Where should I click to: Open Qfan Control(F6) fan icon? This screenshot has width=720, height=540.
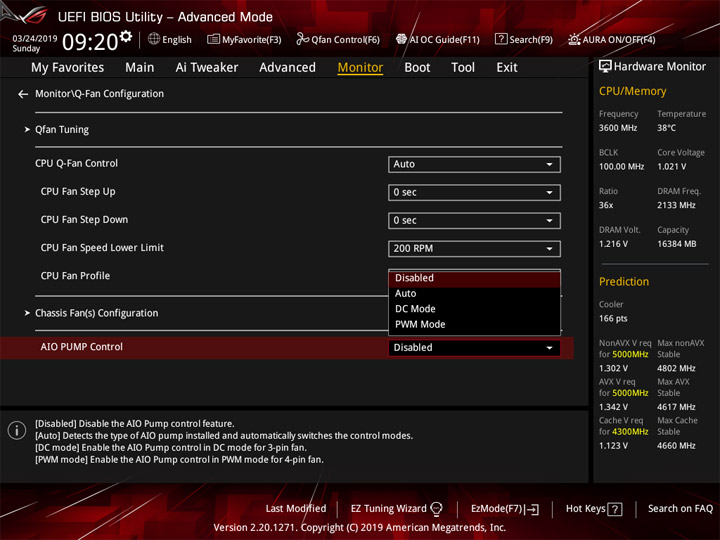pyautogui.click(x=302, y=39)
